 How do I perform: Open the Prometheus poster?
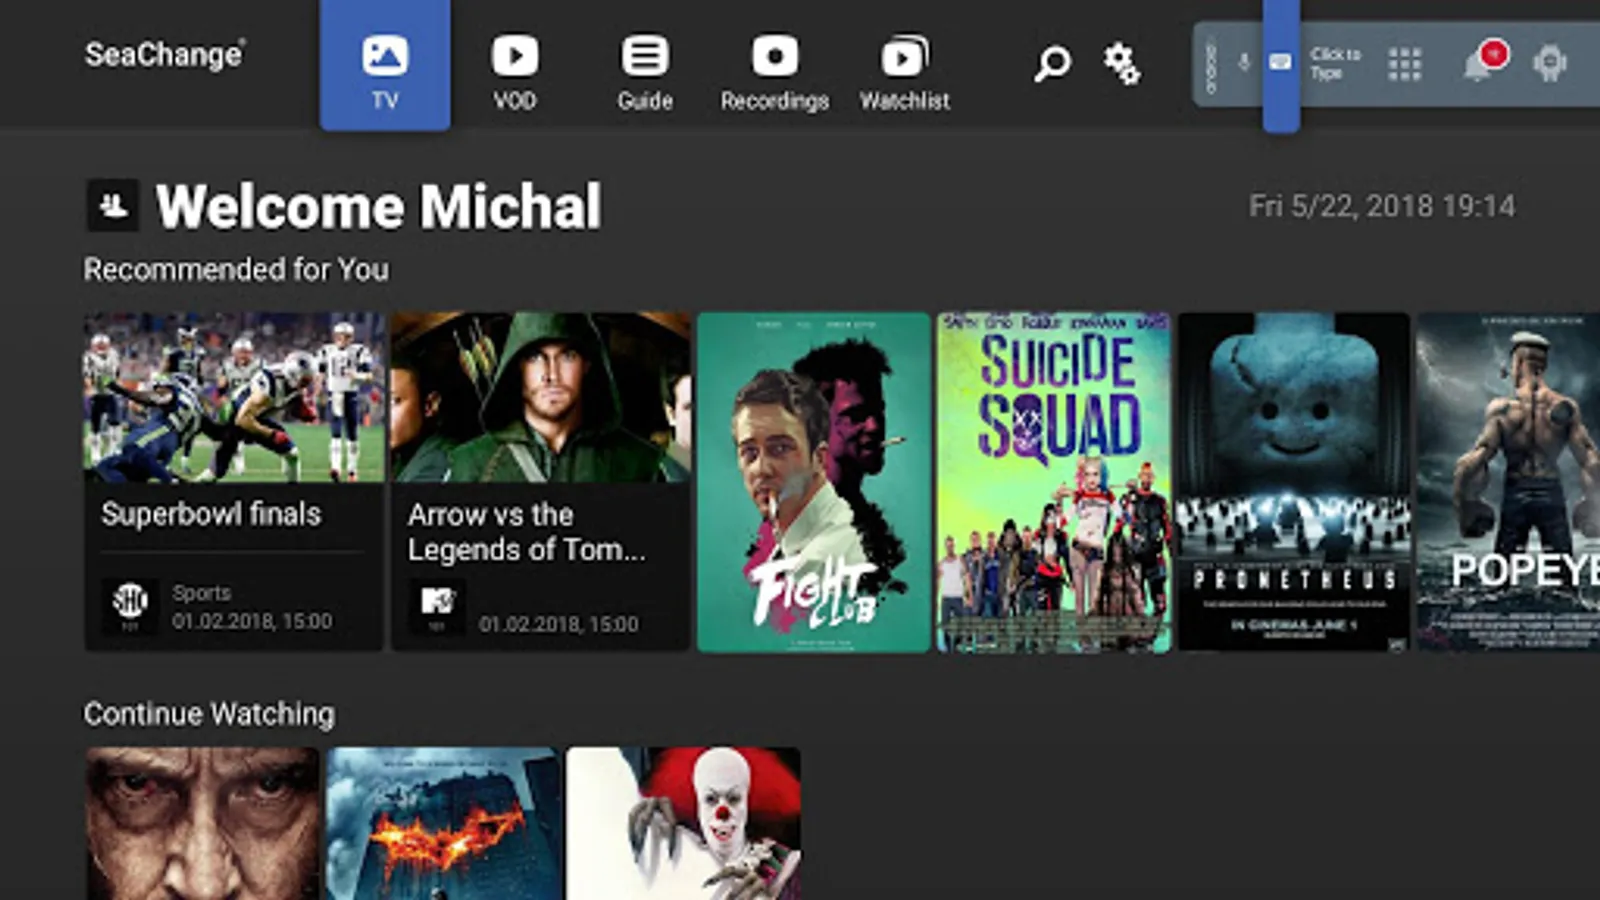pyautogui.click(x=1294, y=483)
